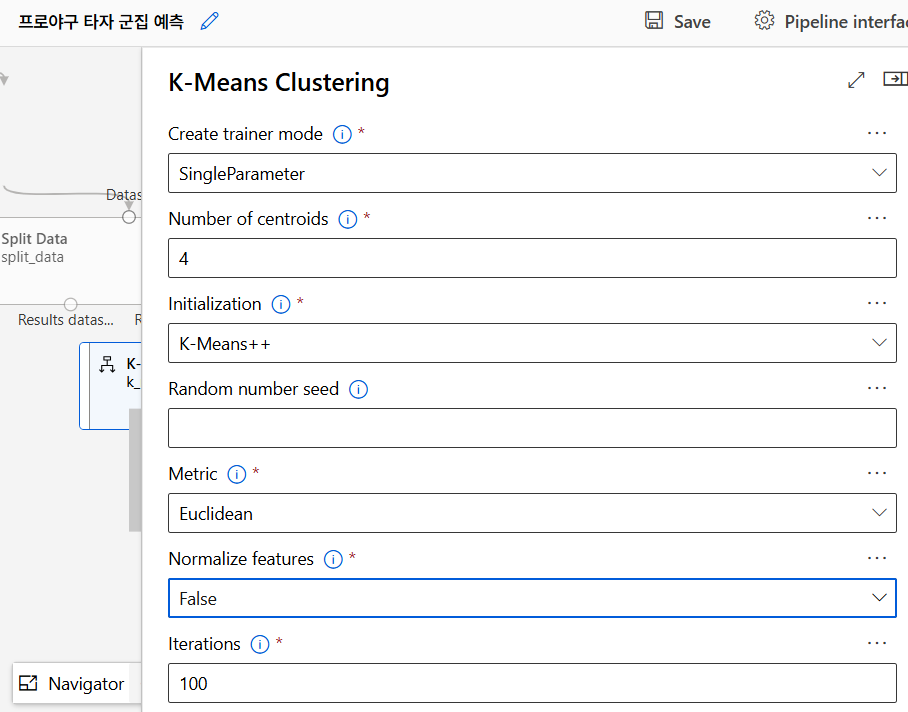Click the pencil icon to rename pipeline

point(209,21)
